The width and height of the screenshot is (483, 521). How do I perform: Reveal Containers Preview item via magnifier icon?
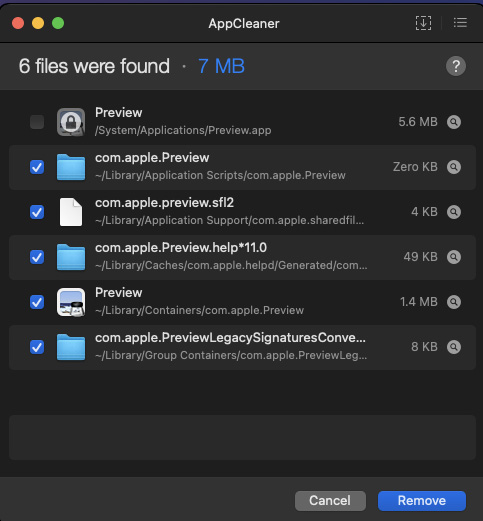pyautogui.click(x=454, y=302)
